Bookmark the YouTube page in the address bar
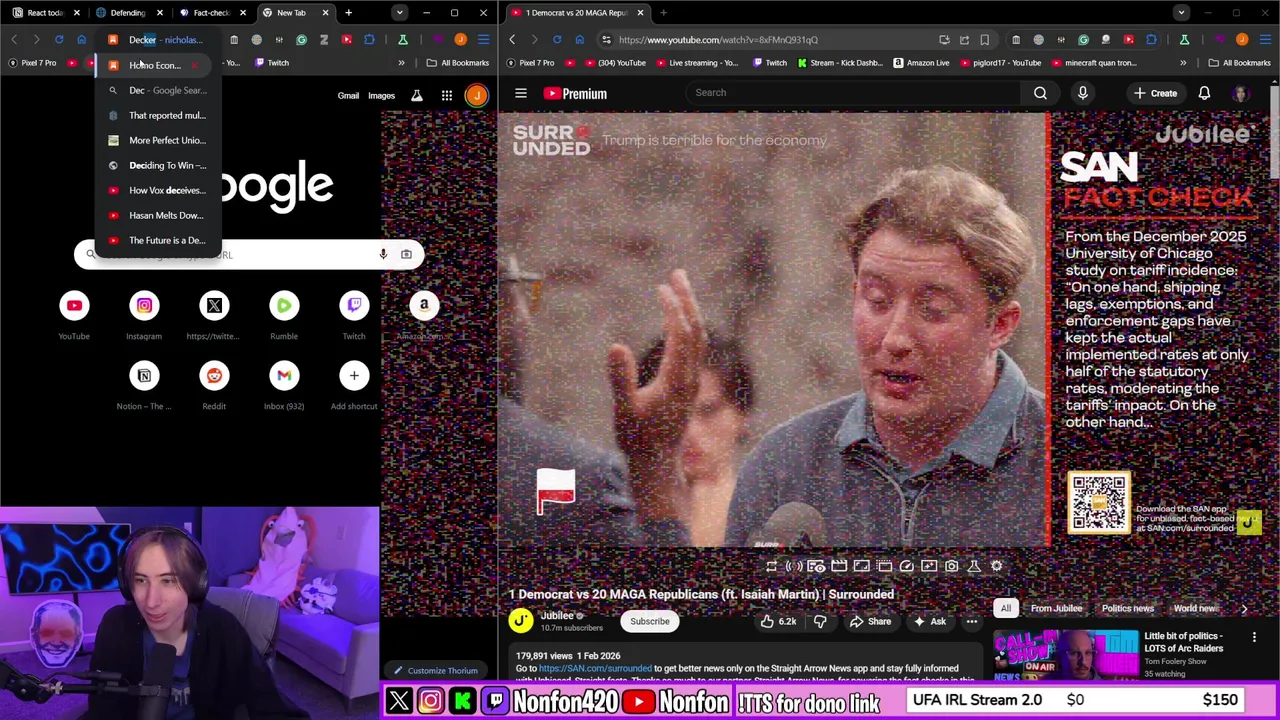 984,40
